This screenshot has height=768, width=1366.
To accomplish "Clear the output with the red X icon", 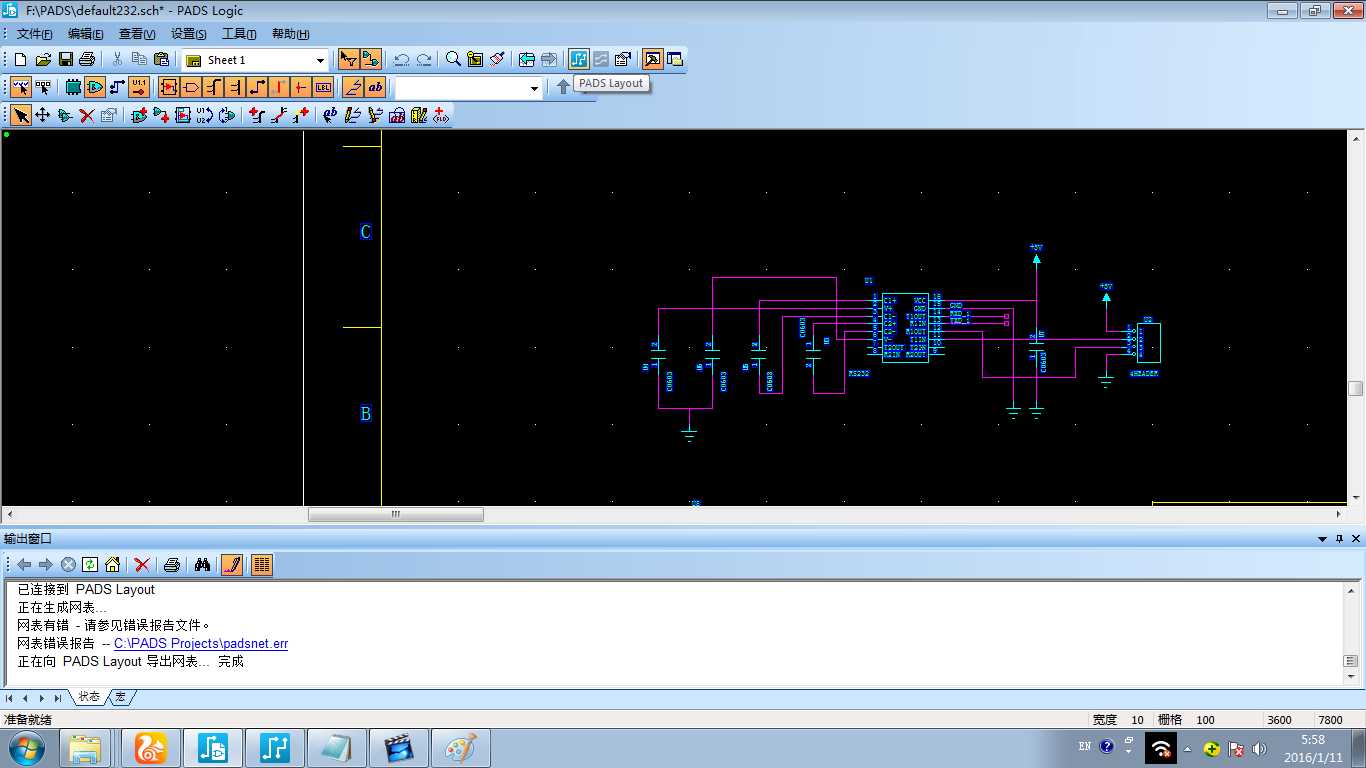I will click(142, 565).
